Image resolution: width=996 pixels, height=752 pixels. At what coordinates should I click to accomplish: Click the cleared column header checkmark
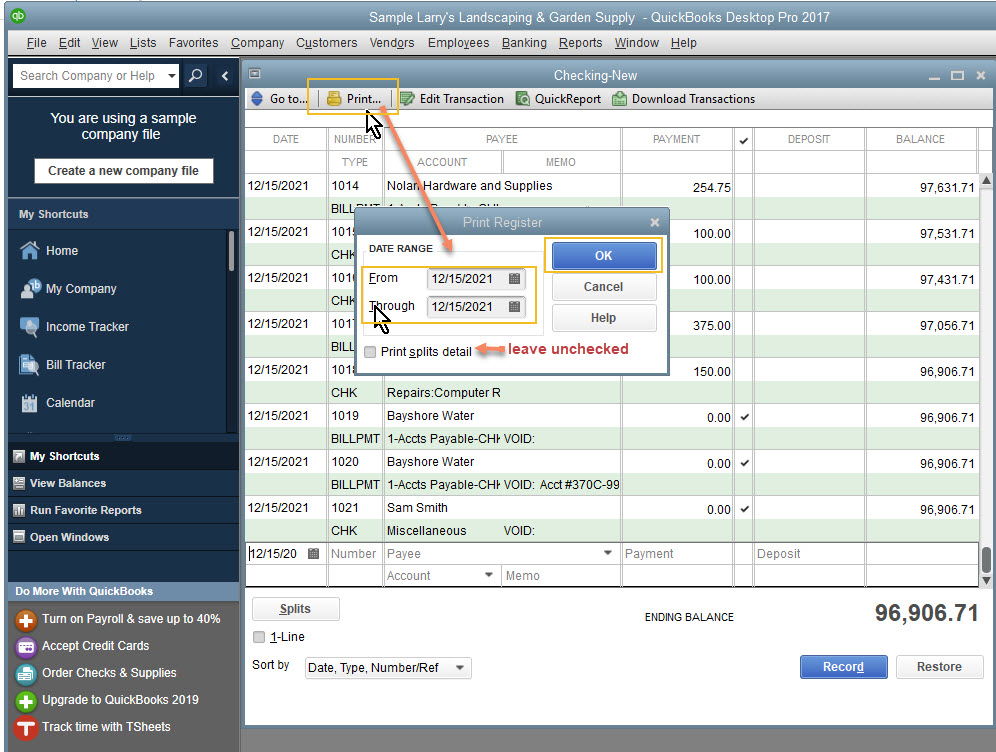coord(744,140)
